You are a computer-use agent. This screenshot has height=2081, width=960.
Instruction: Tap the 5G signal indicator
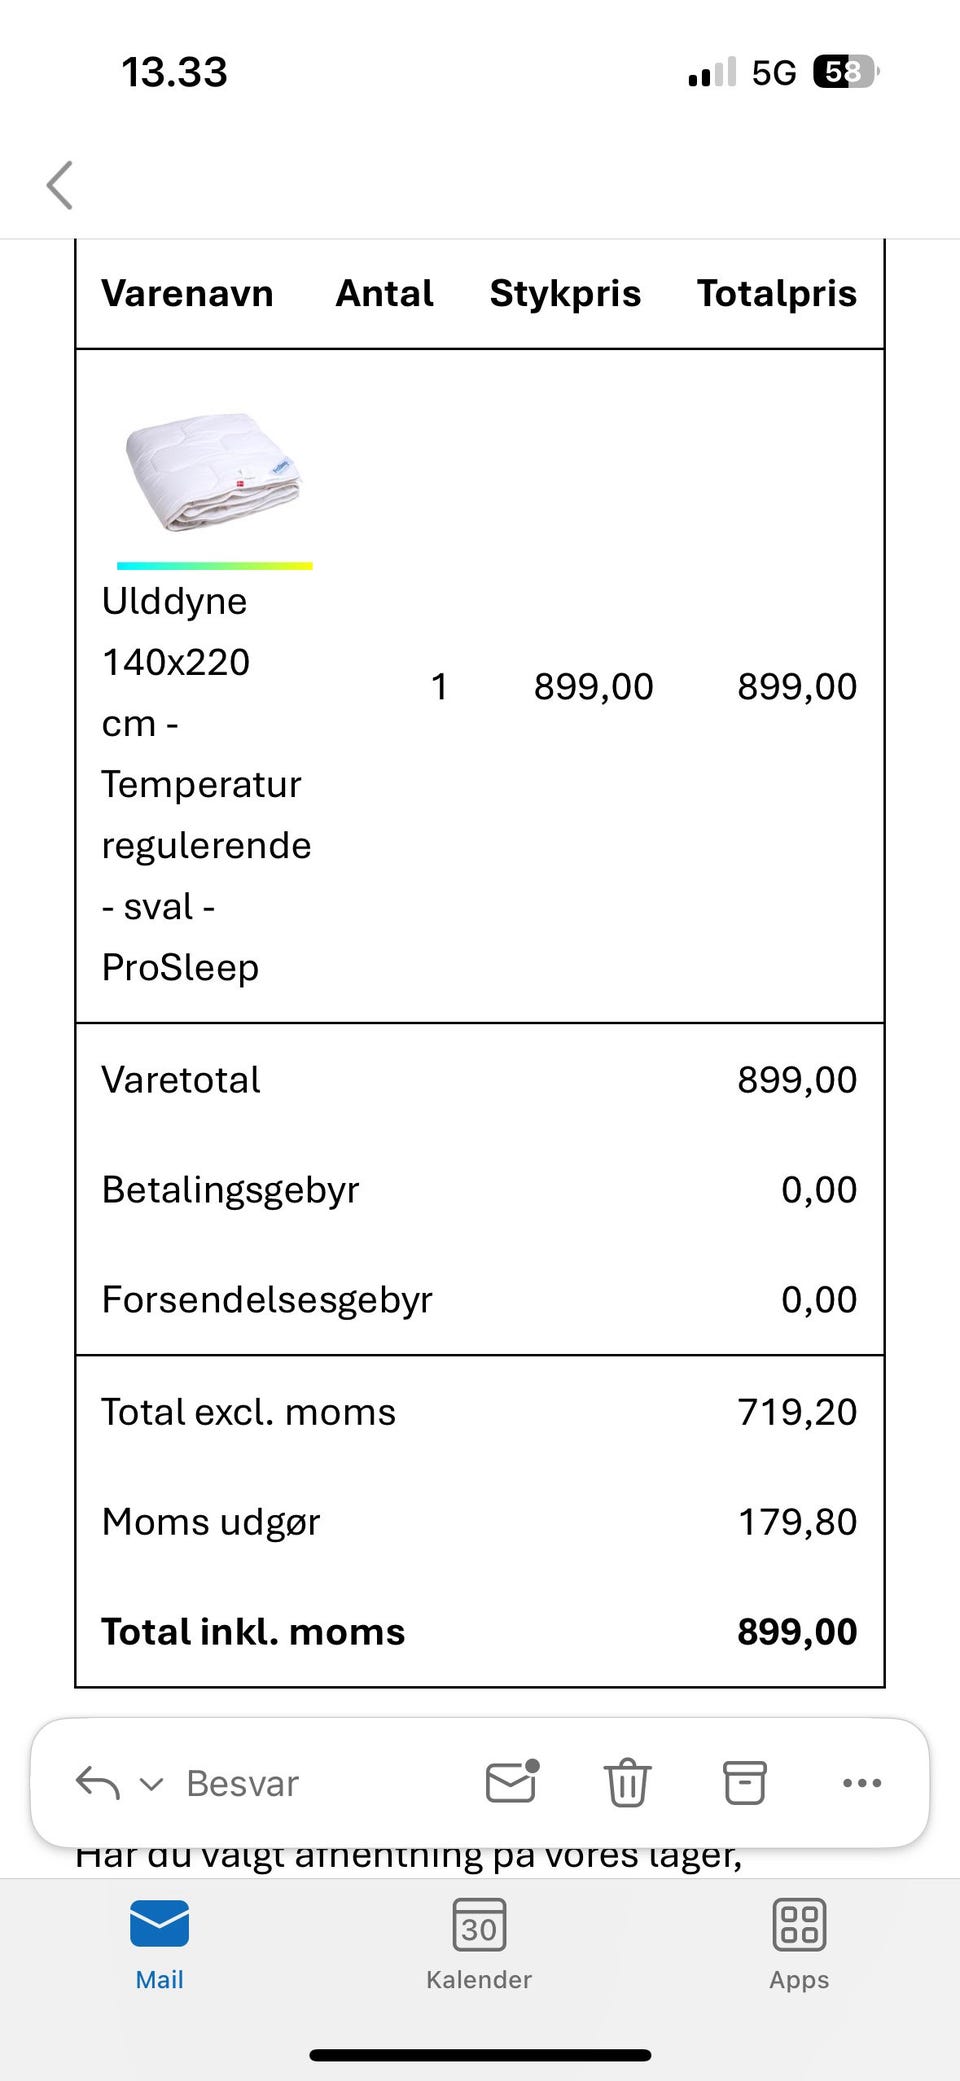pos(773,73)
